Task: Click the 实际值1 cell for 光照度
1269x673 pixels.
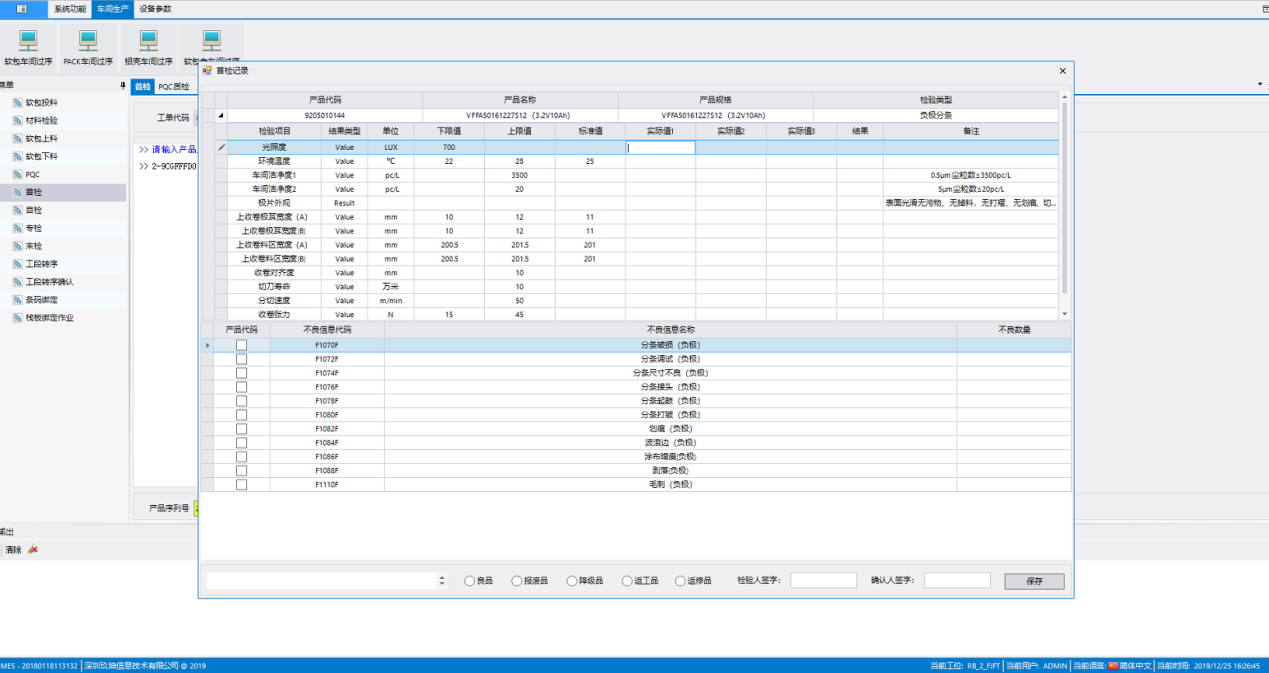Action: click(x=660, y=147)
